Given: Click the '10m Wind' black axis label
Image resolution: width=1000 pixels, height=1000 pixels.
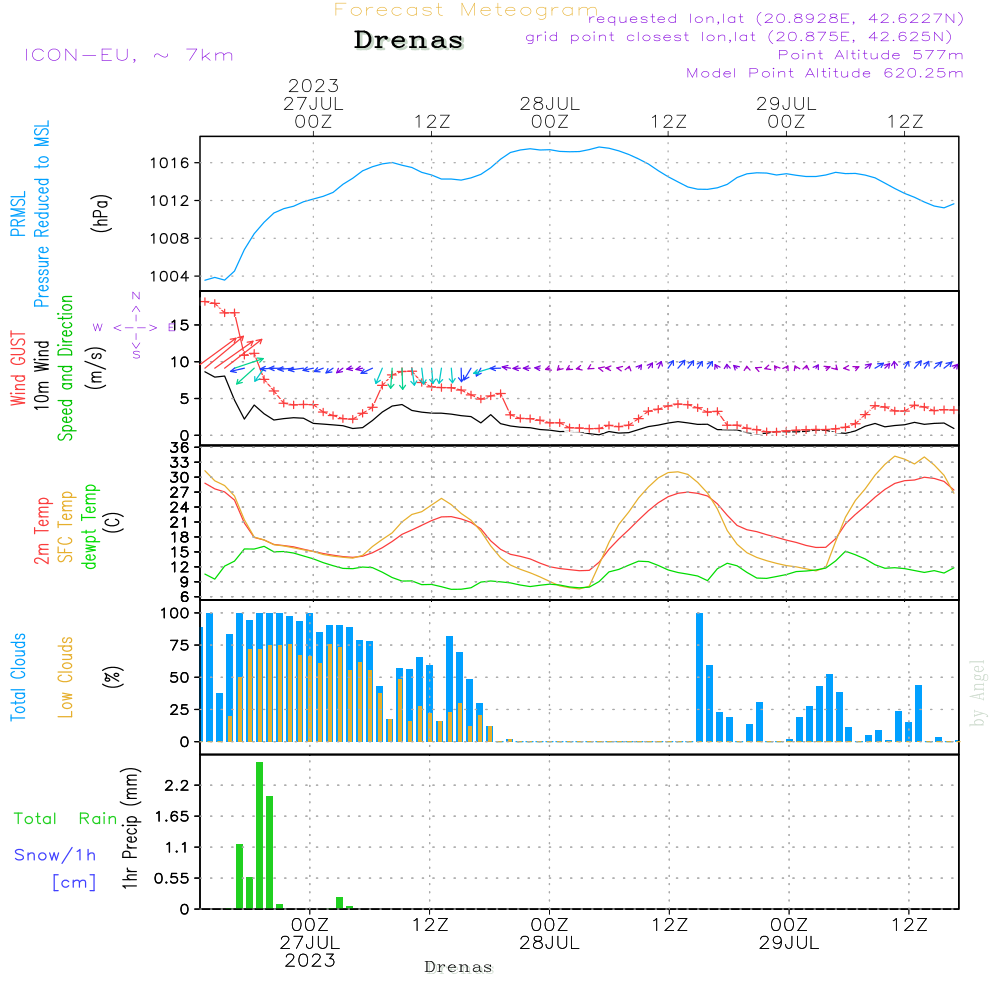Looking at the screenshot, I should (41, 374).
